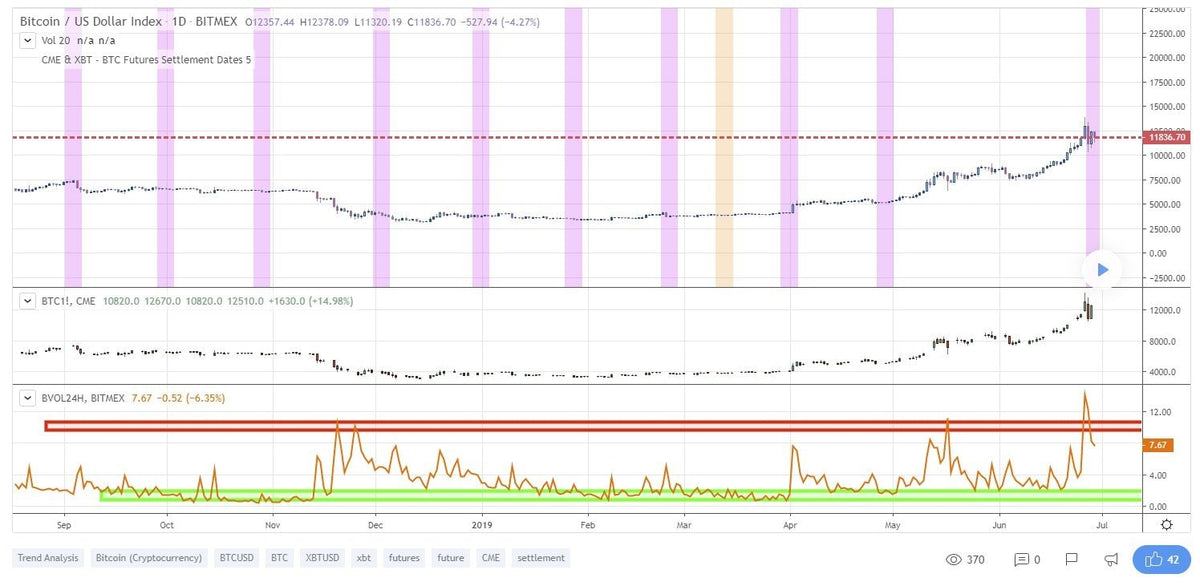Flag this idea using the flag icon
The image size is (1200, 586).
pos(1071,560)
